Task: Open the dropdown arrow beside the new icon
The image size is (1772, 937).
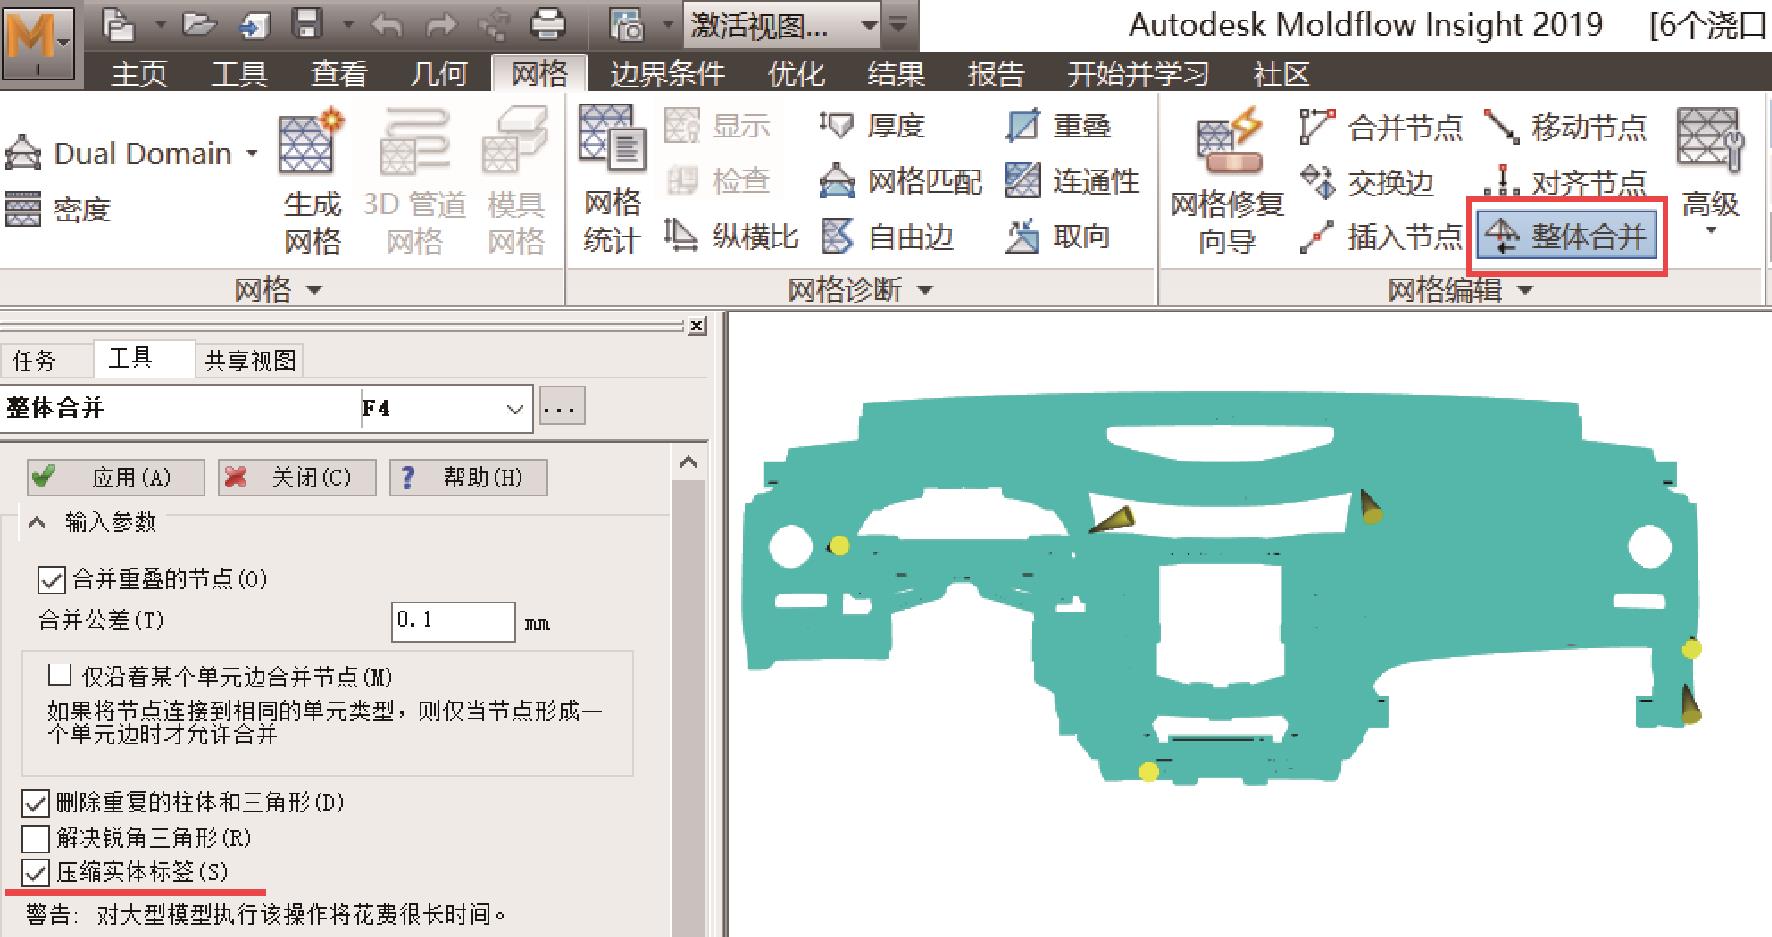Action: [160, 24]
